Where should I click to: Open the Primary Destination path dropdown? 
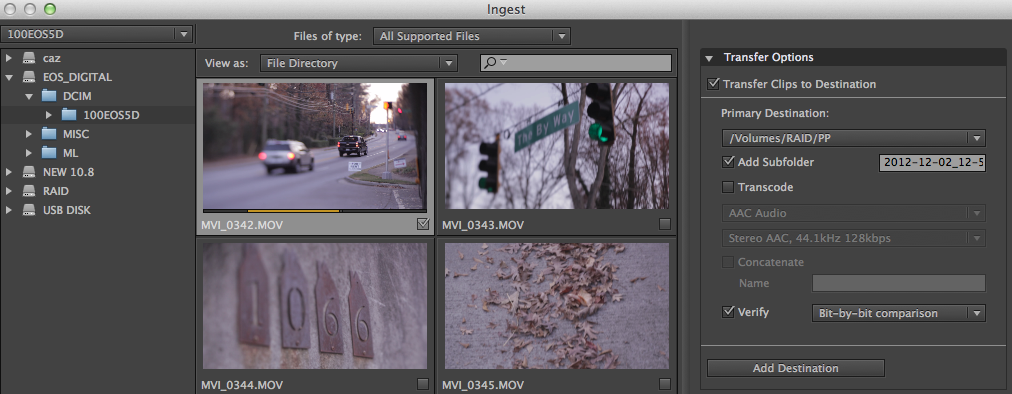click(853, 138)
